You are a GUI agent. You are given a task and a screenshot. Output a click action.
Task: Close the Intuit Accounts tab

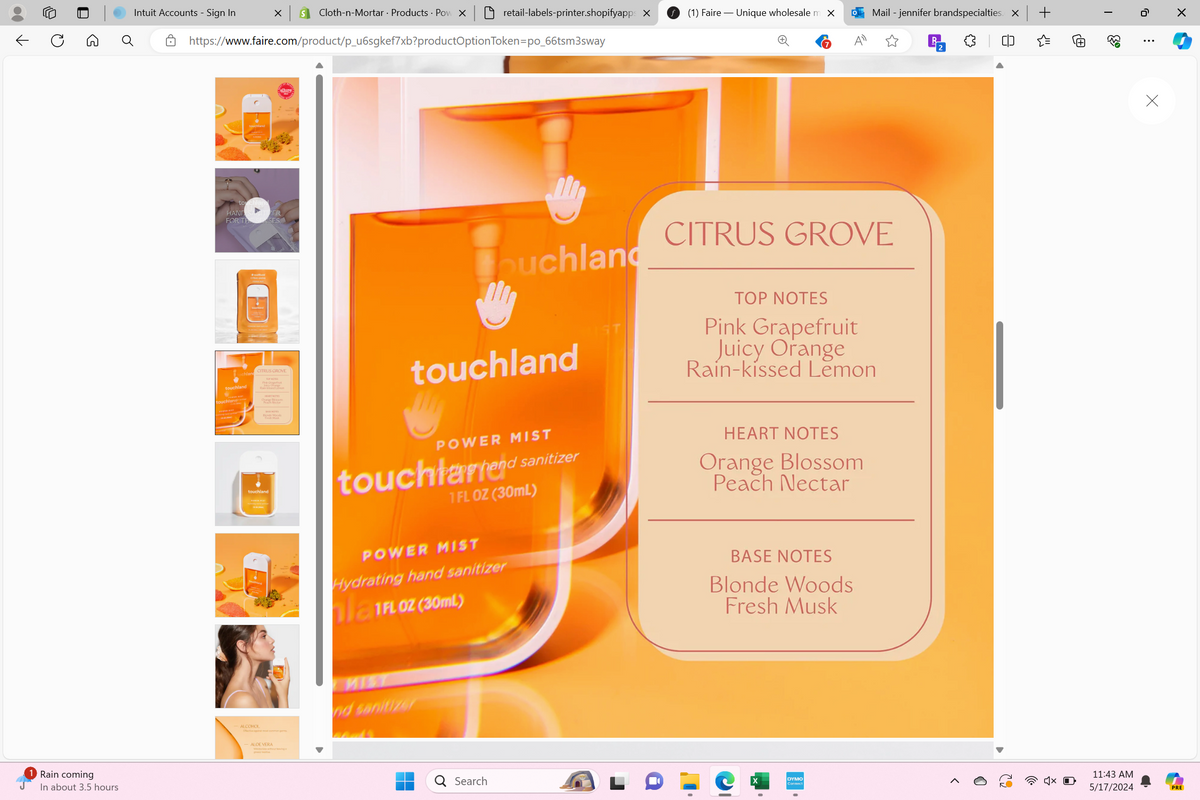[x=278, y=13]
